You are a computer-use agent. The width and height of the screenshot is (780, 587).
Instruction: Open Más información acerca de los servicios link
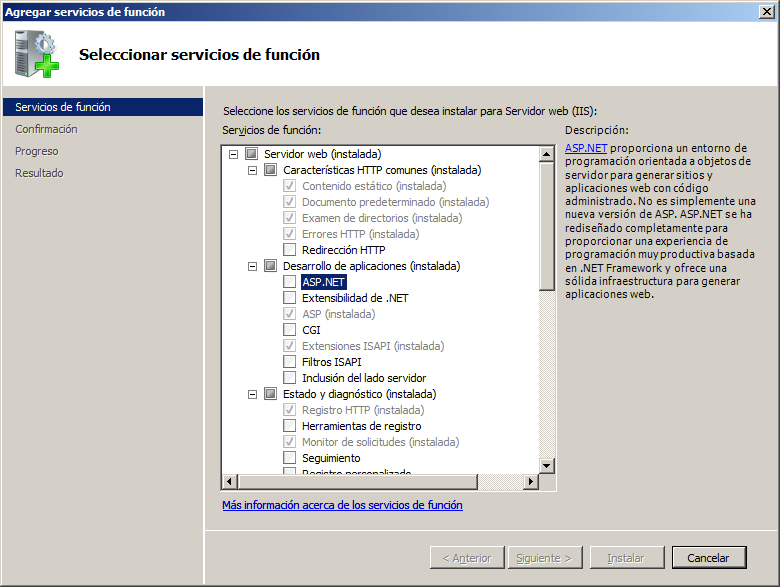coord(342,505)
